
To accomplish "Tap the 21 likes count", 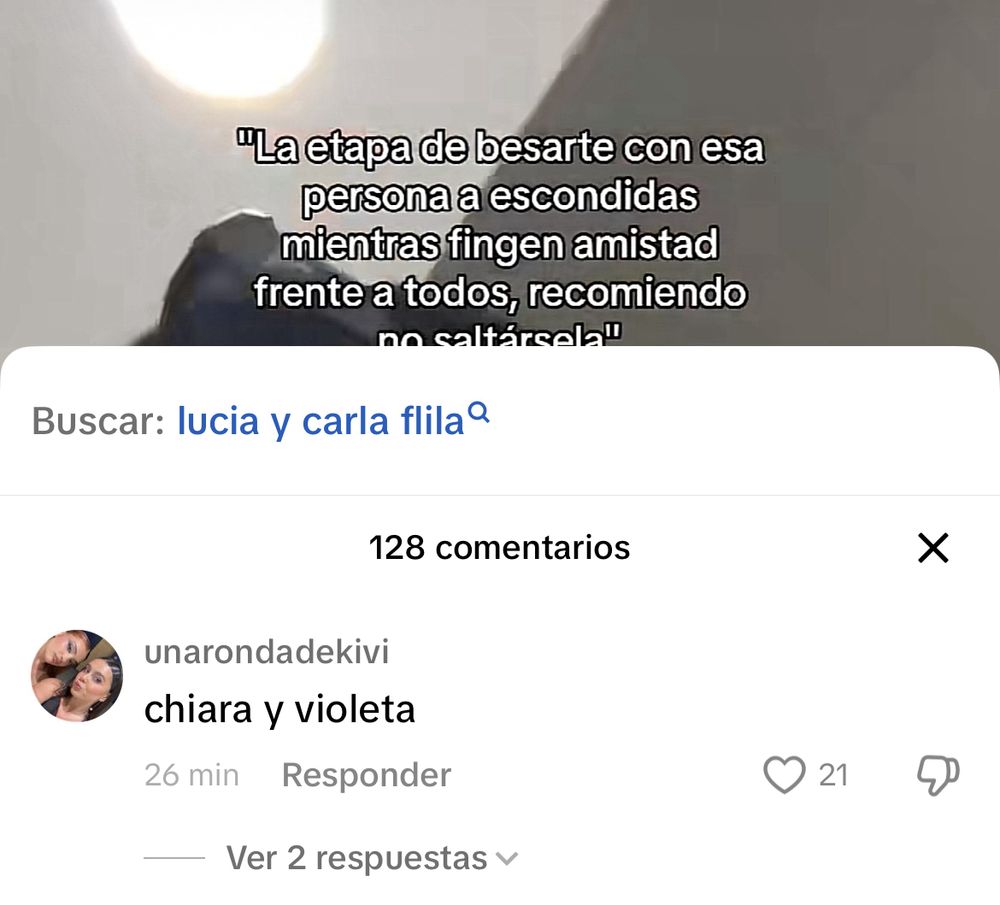I will 833,776.
